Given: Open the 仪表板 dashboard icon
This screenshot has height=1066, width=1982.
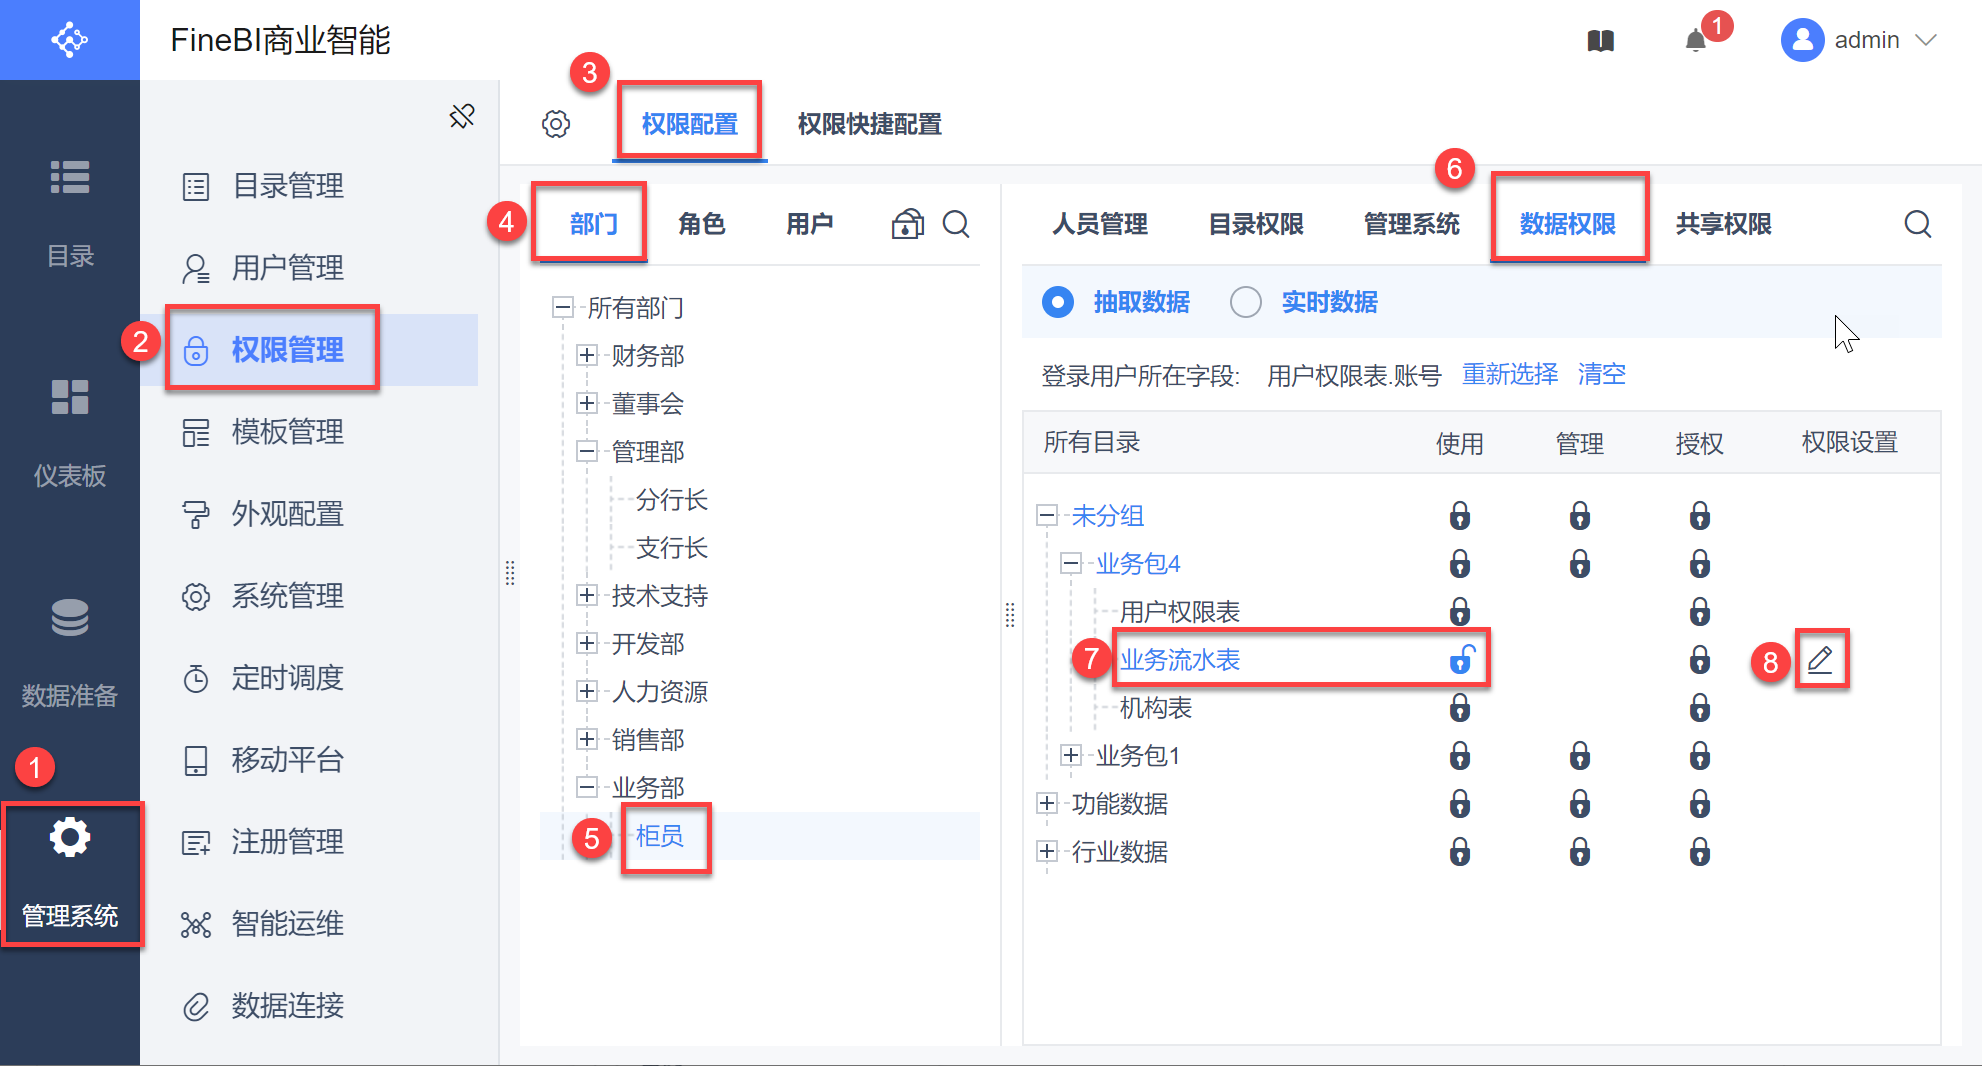Looking at the screenshot, I should click(x=70, y=397).
